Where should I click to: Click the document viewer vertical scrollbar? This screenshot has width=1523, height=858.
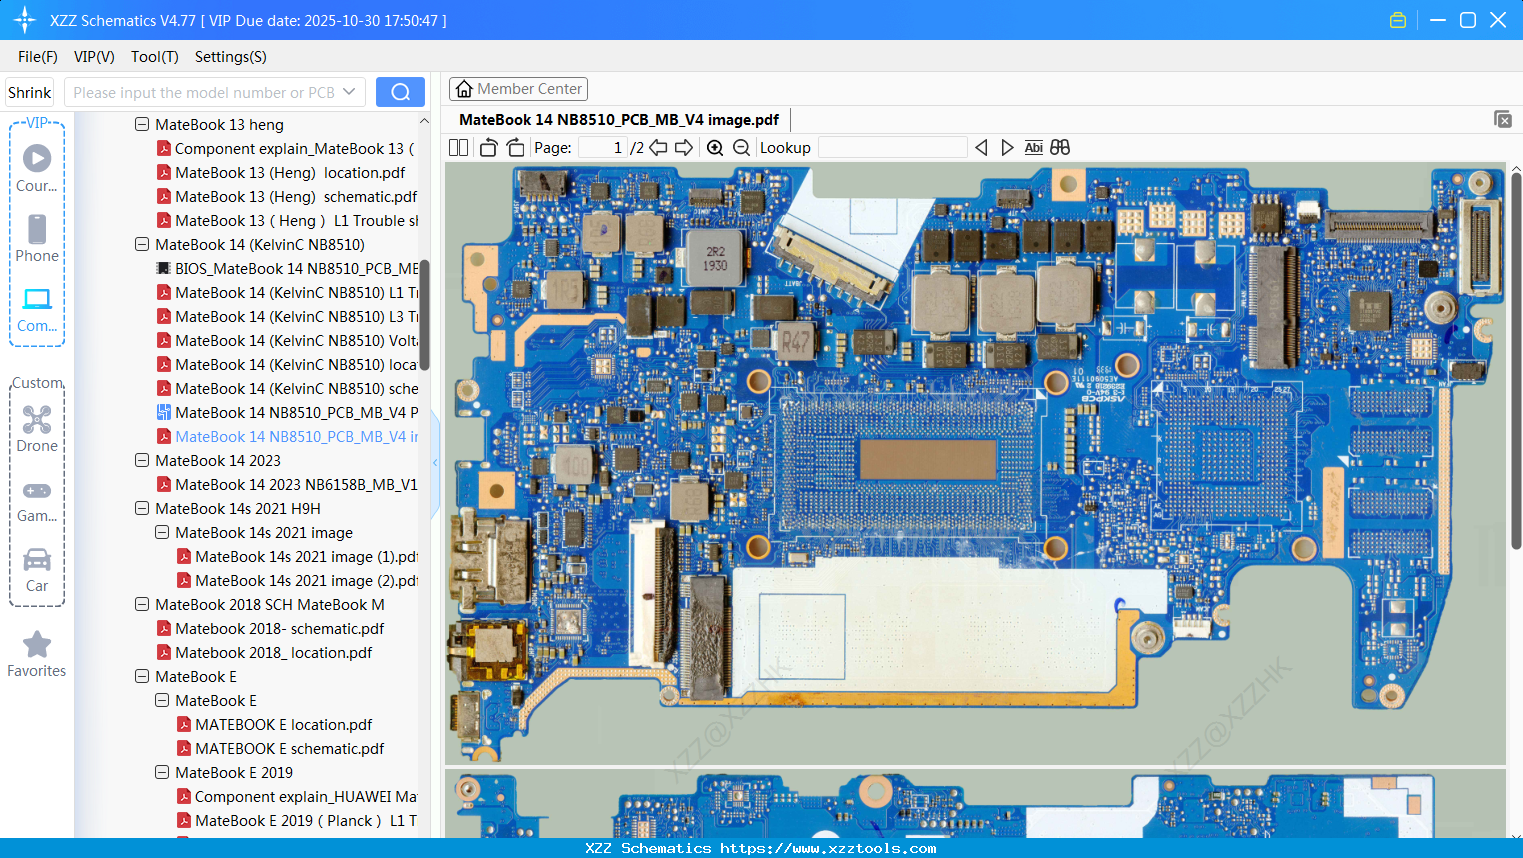(1516, 362)
